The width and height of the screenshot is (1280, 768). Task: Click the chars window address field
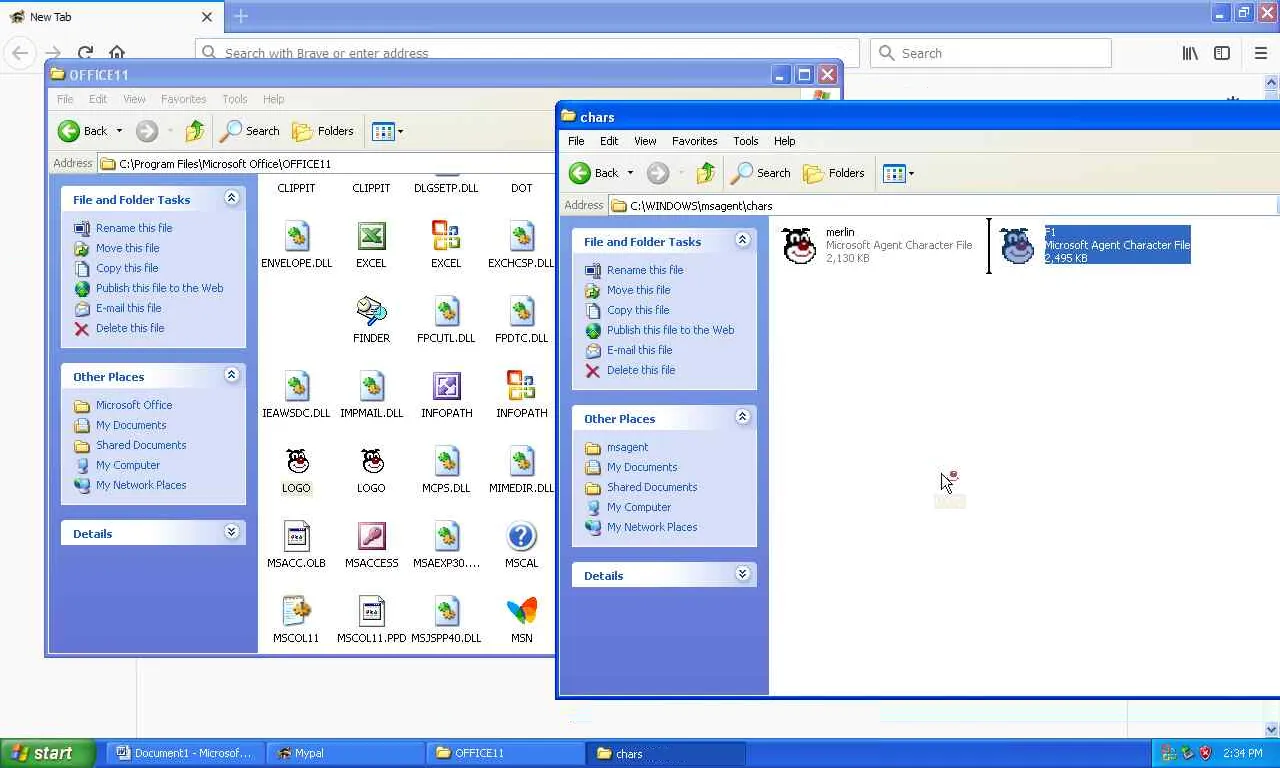pos(943,206)
